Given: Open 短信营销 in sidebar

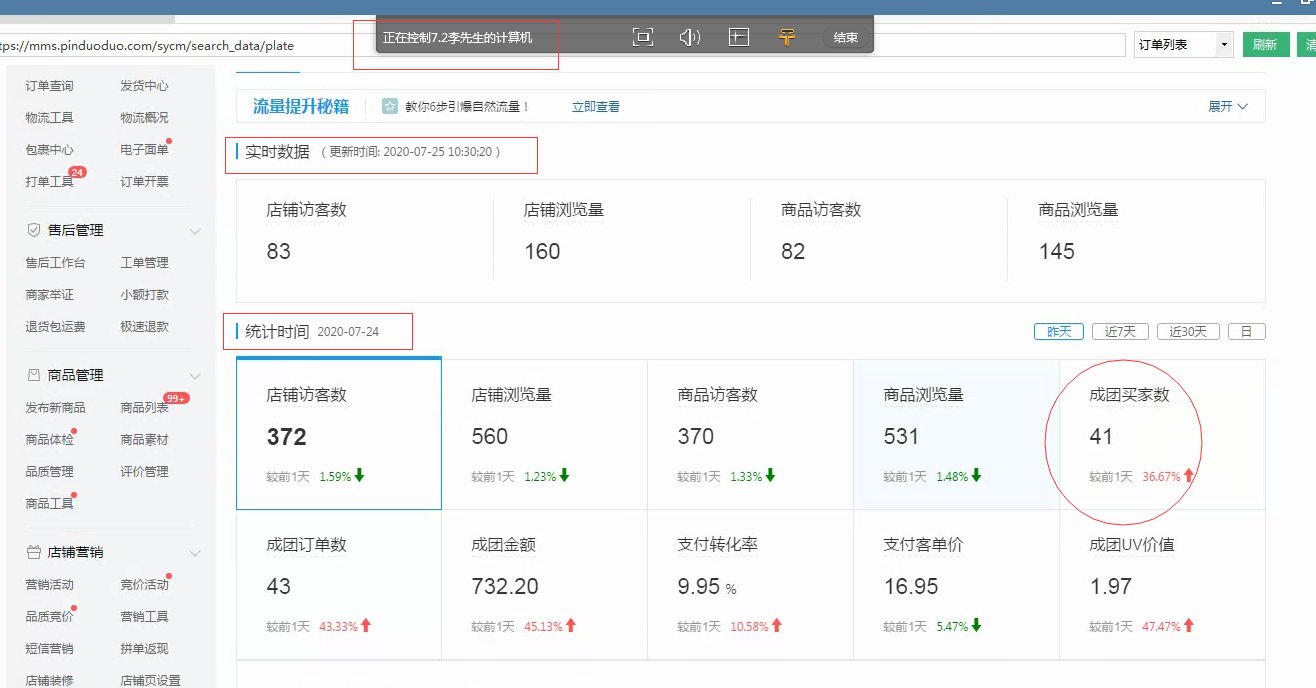Looking at the screenshot, I should click(x=49, y=649).
